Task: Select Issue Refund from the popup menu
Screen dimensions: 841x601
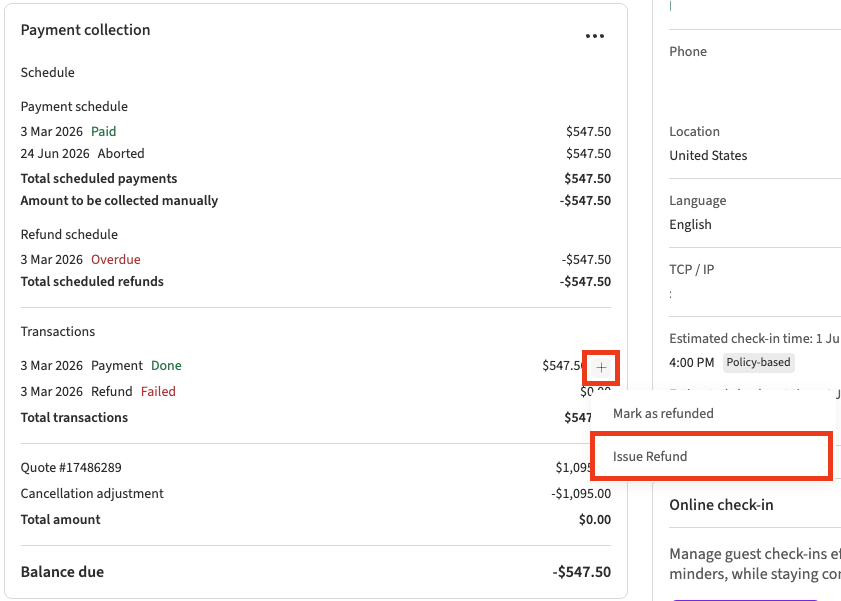Action: (x=650, y=456)
